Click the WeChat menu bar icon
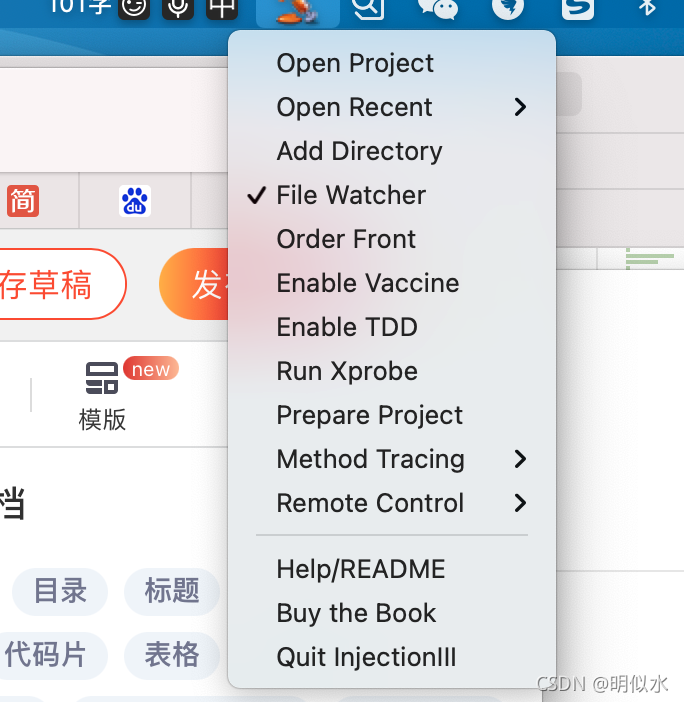The image size is (684, 702). click(438, 9)
